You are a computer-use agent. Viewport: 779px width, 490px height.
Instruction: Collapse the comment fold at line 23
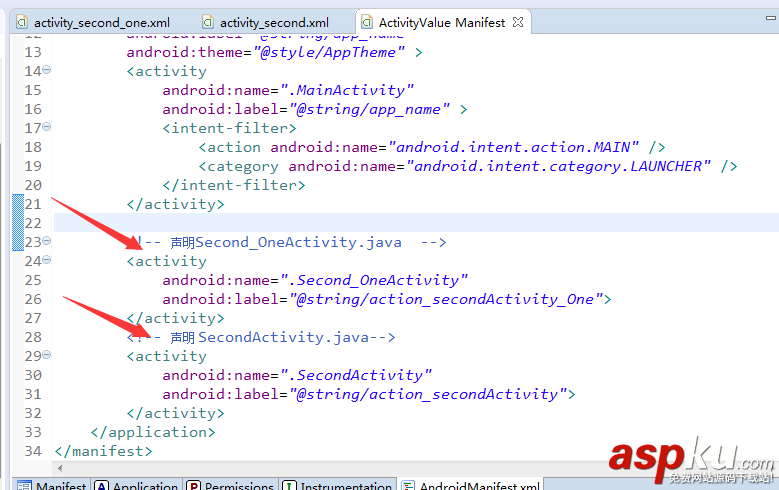point(47,241)
